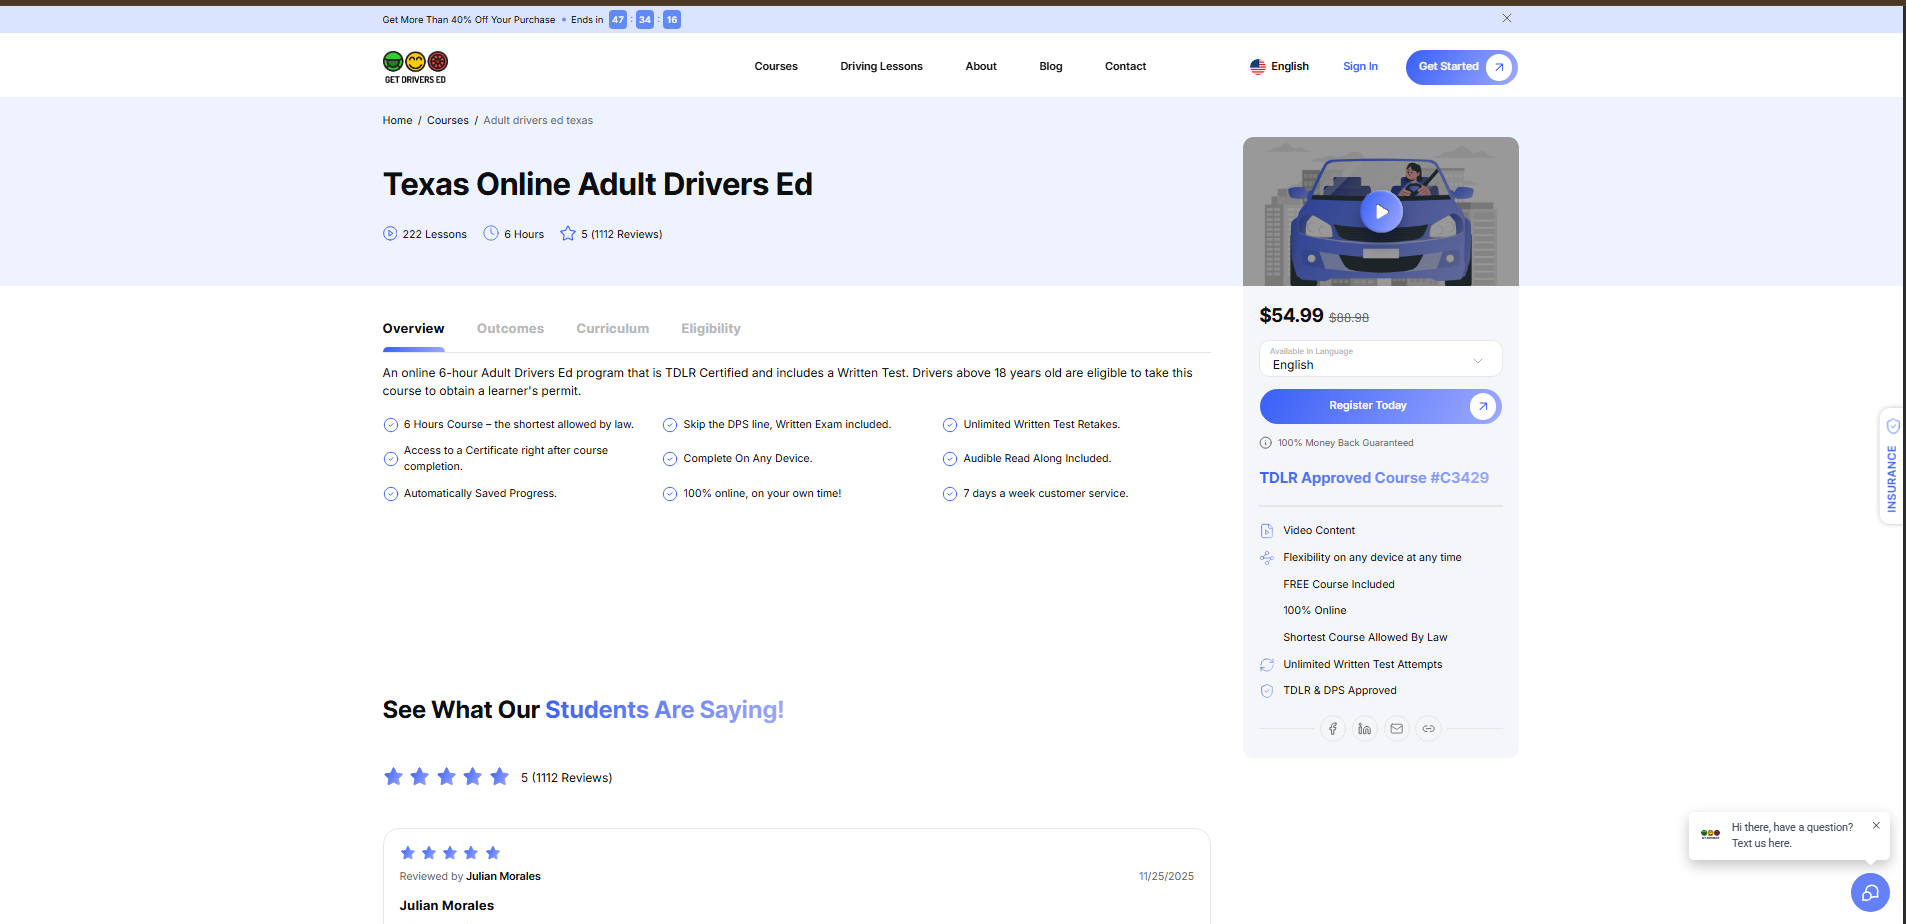Copy the course link icon

click(1428, 729)
